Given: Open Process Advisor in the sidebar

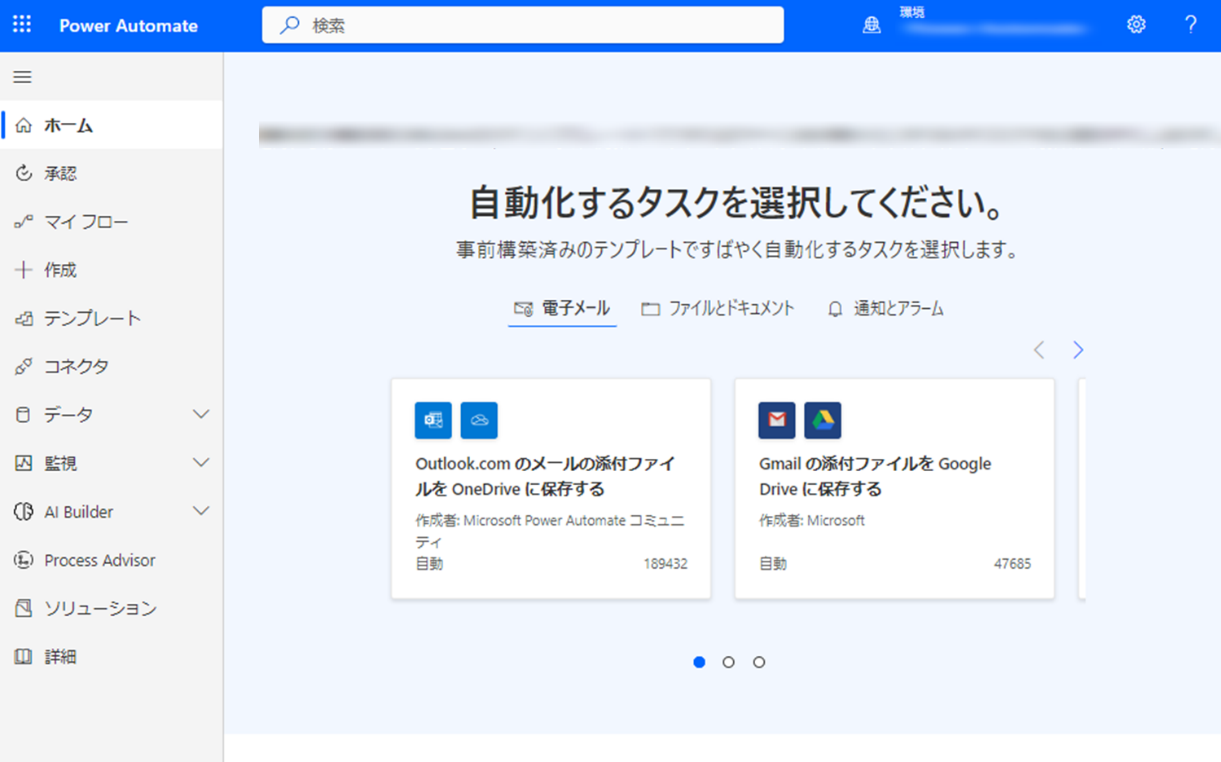Looking at the screenshot, I should [111, 560].
